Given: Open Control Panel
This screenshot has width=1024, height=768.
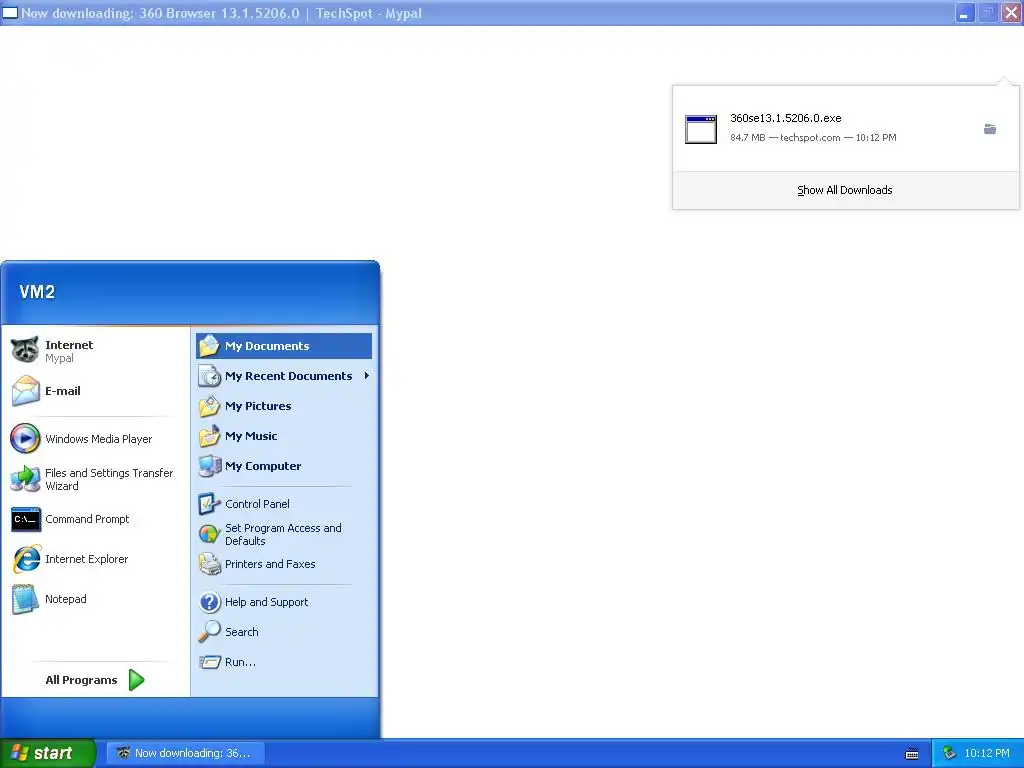Looking at the screenshot, I should [x=284, y=504].
